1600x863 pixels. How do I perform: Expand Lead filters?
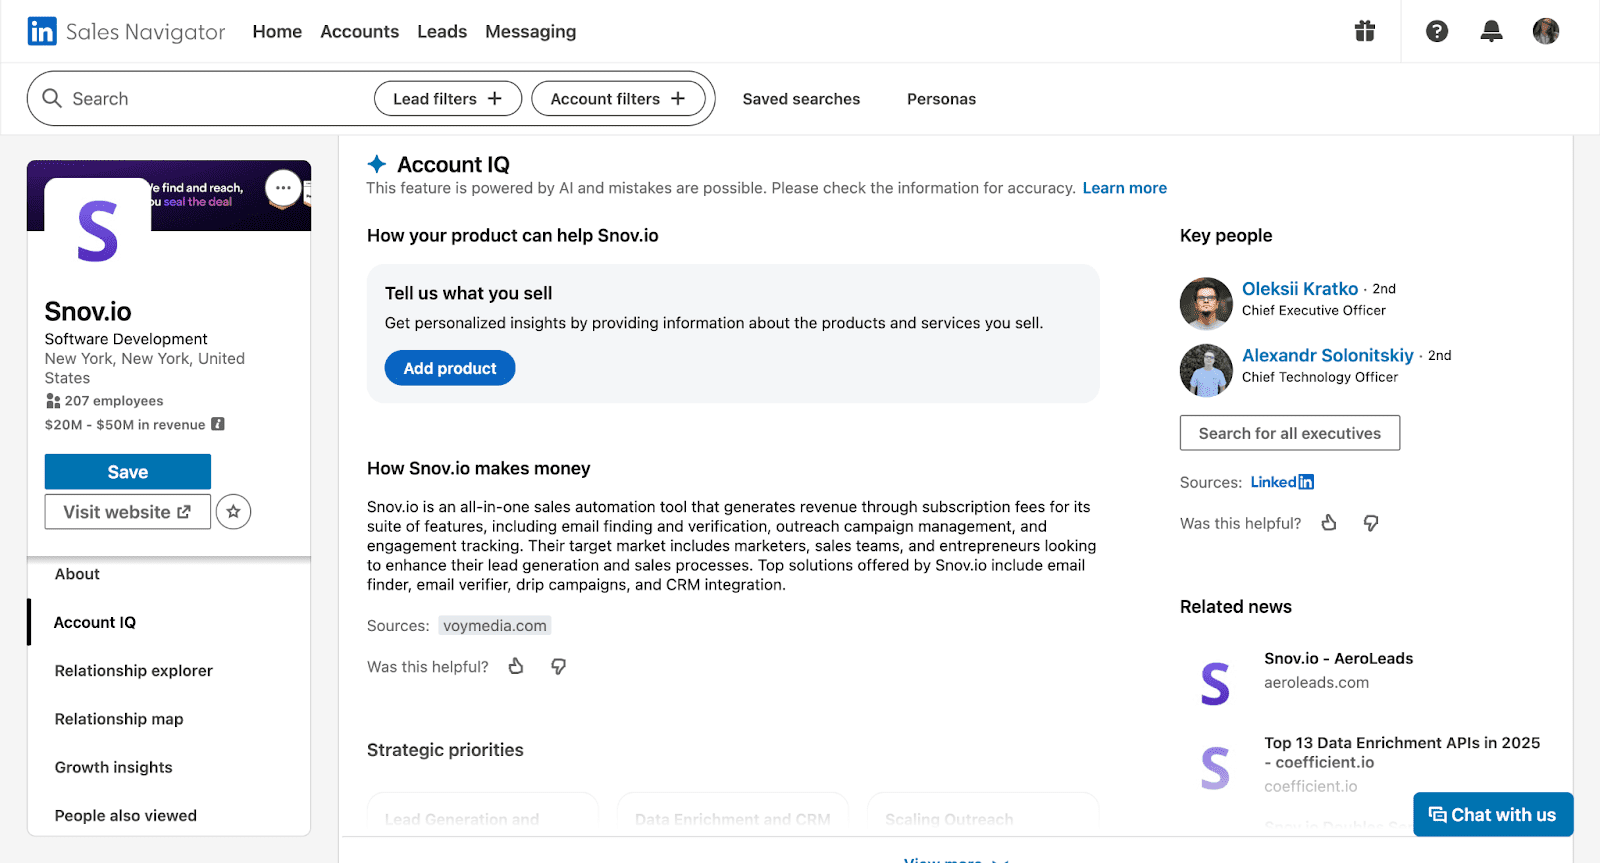[447, 99]
